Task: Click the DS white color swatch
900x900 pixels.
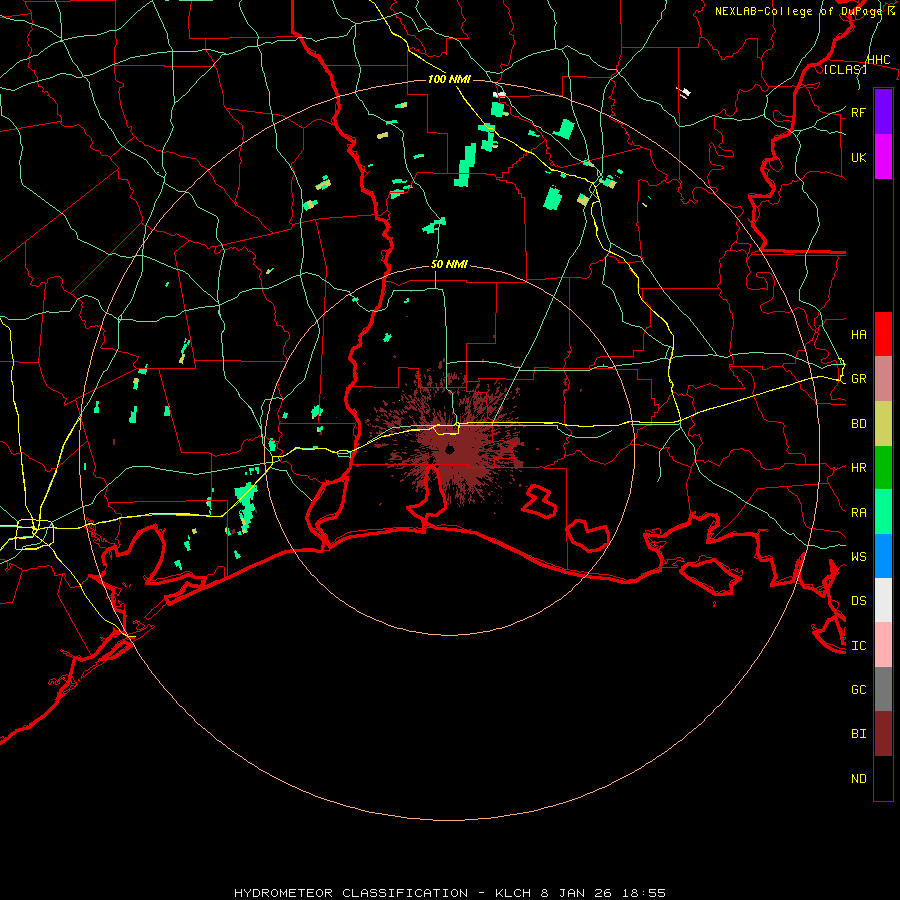Action: coord(883,600)
